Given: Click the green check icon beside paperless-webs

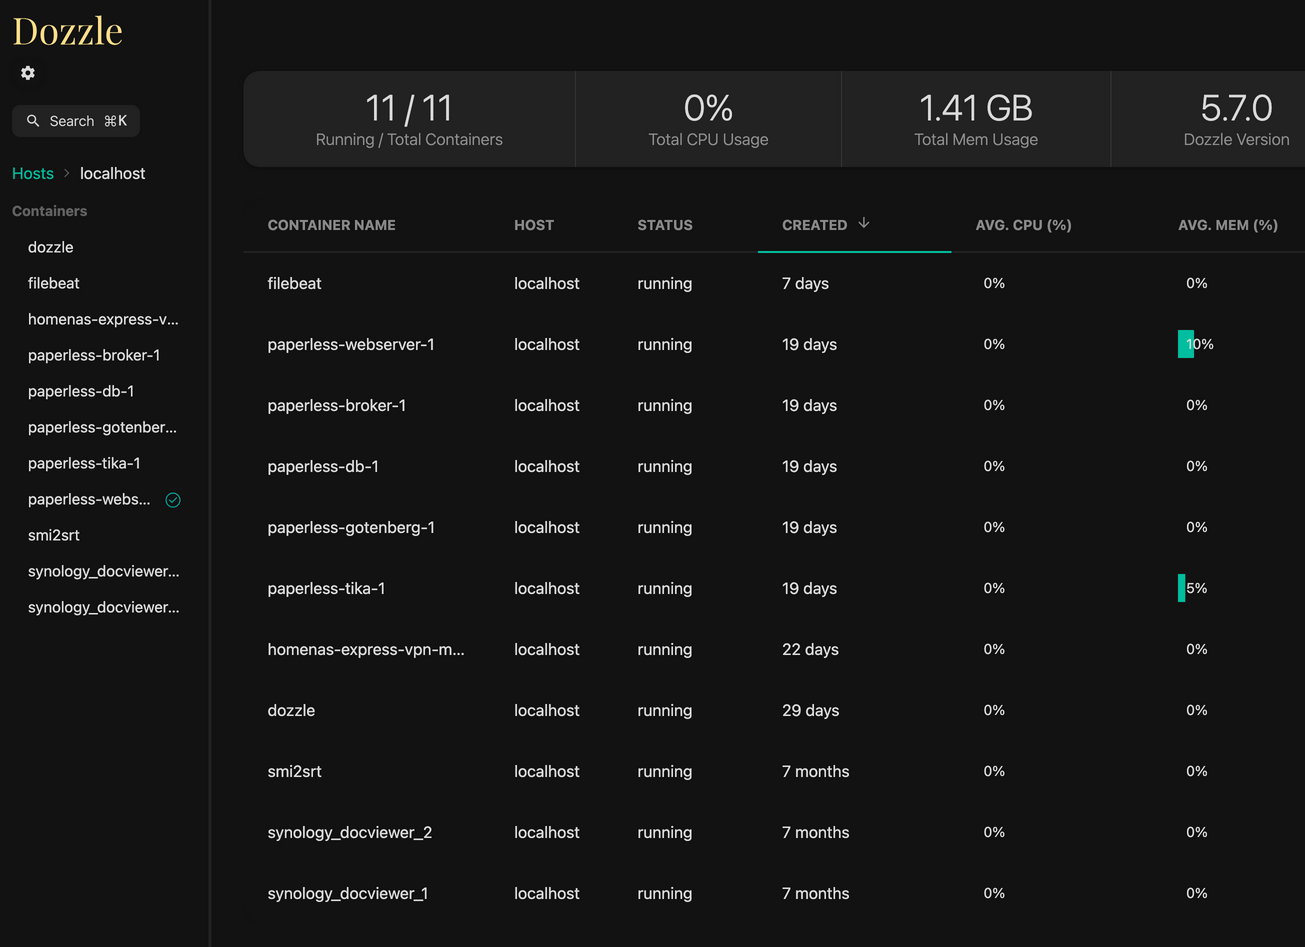Looking at the screenshot, I should pyautogui.click(x=173, y=500).
